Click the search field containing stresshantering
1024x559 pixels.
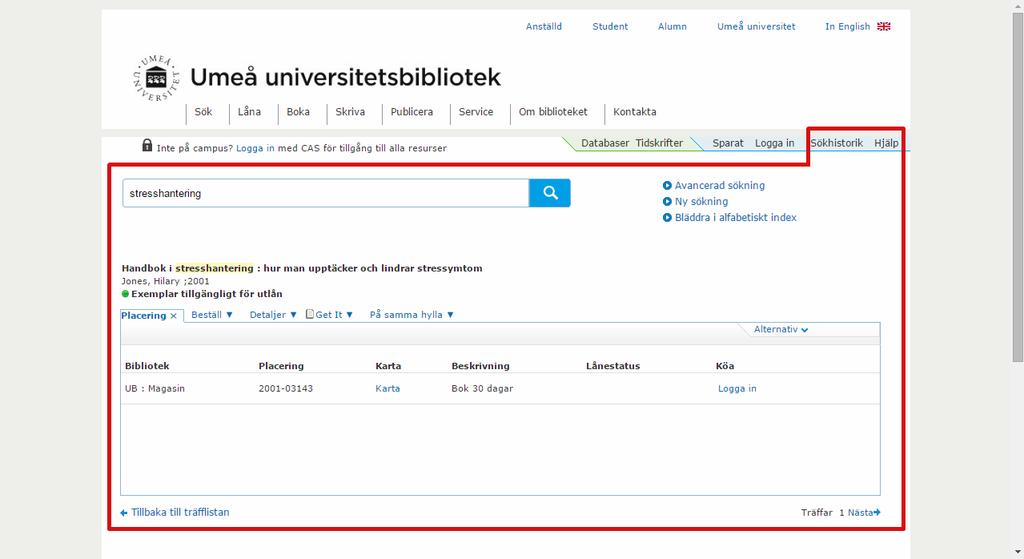[x=325, y=193]
